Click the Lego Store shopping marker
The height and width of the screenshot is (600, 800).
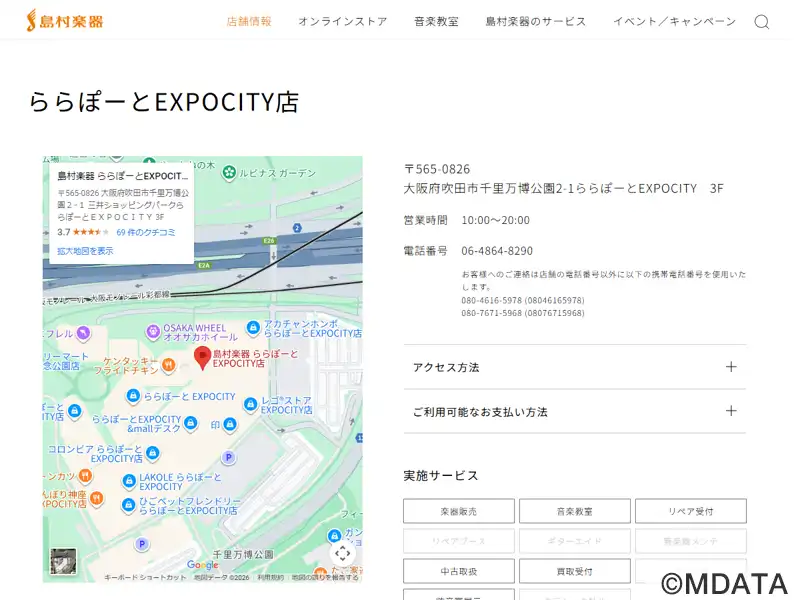(x=252, y=403)
